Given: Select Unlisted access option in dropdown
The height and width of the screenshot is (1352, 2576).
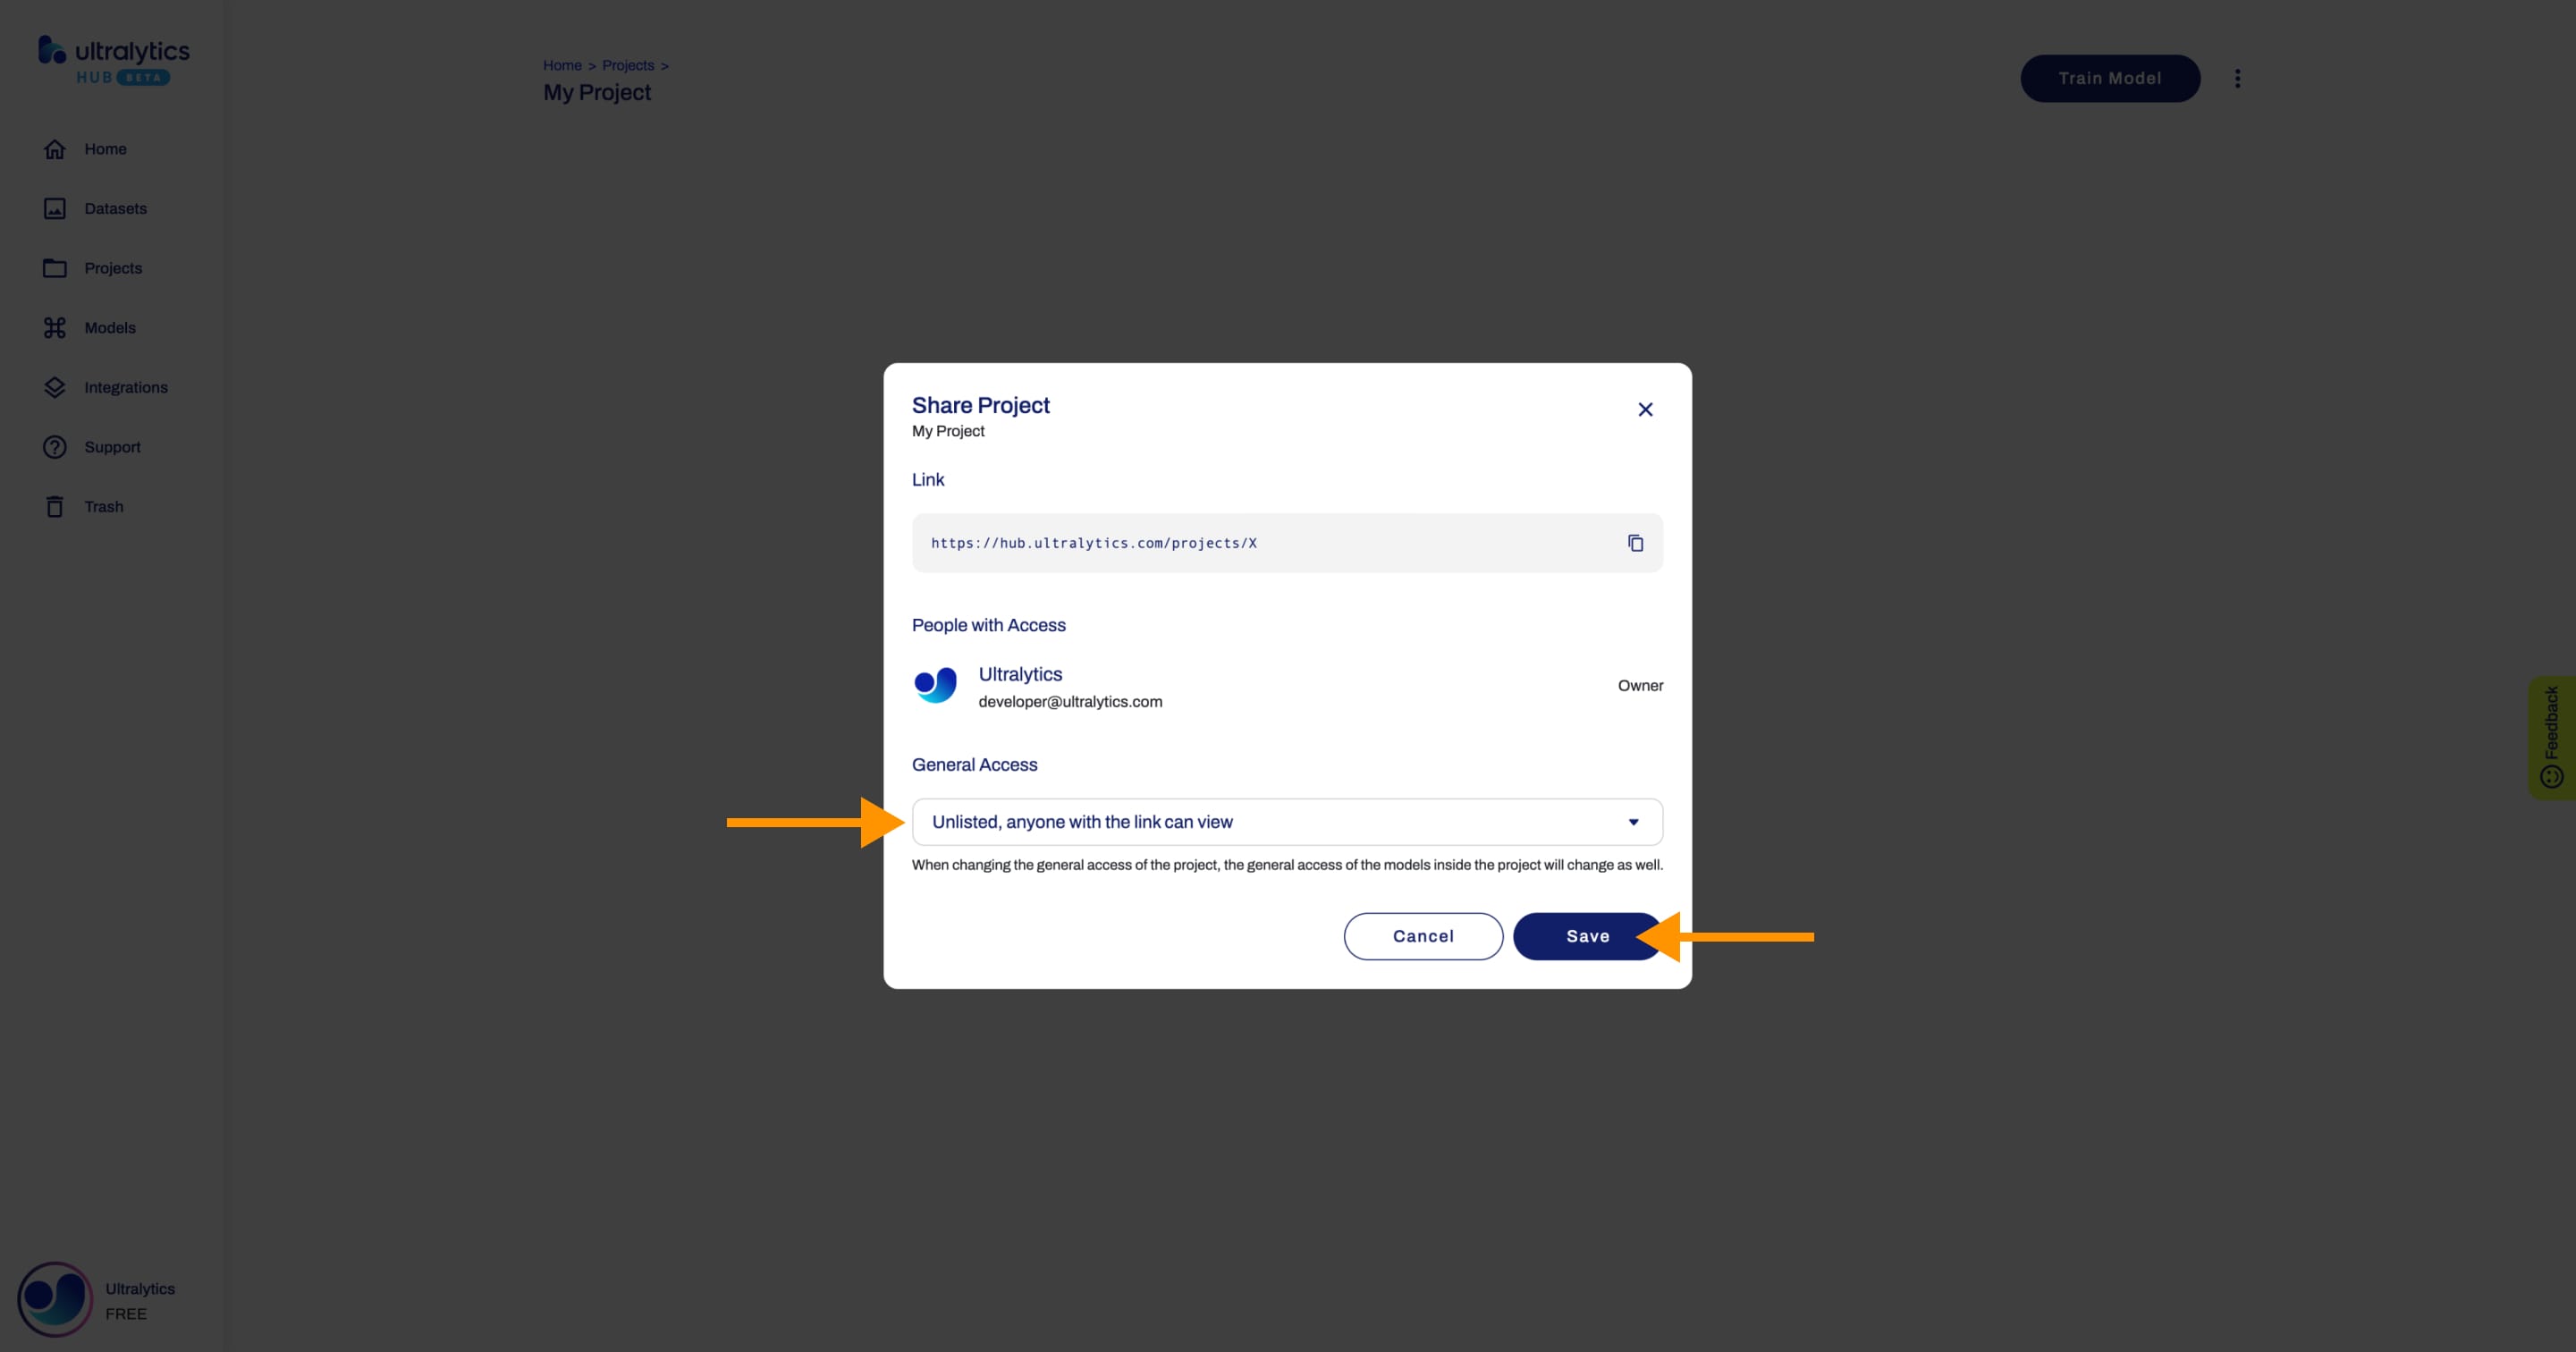Looking at the screenshot, I should [x=1287, y=821].
